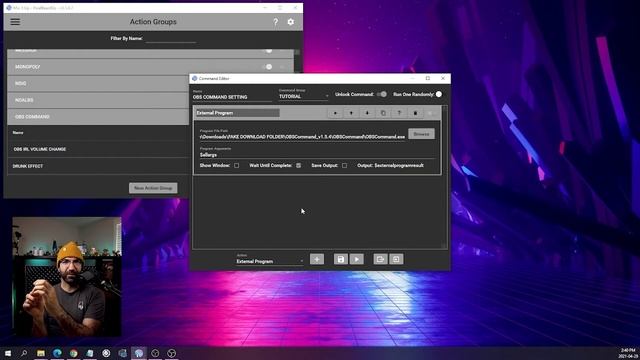Screen dimensions: 640x360
Task: Test run the command with play button
Action: point(356,259)
